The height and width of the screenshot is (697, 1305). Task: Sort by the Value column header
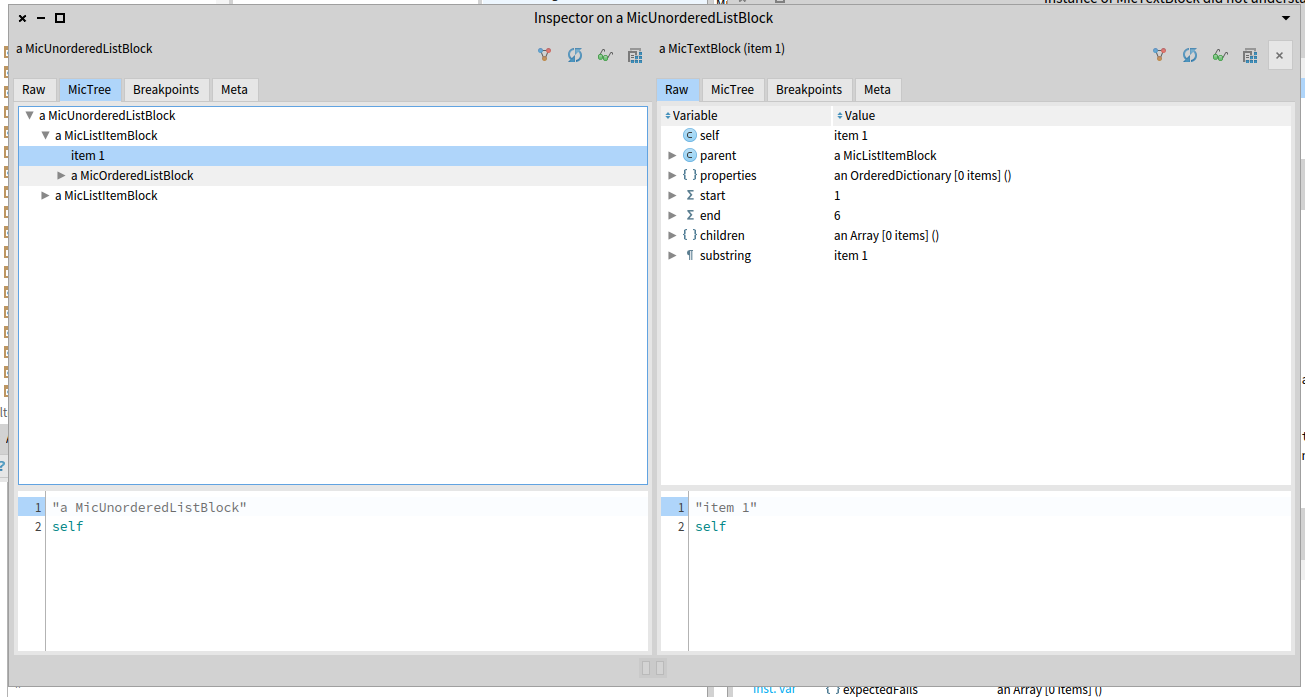1063,115
